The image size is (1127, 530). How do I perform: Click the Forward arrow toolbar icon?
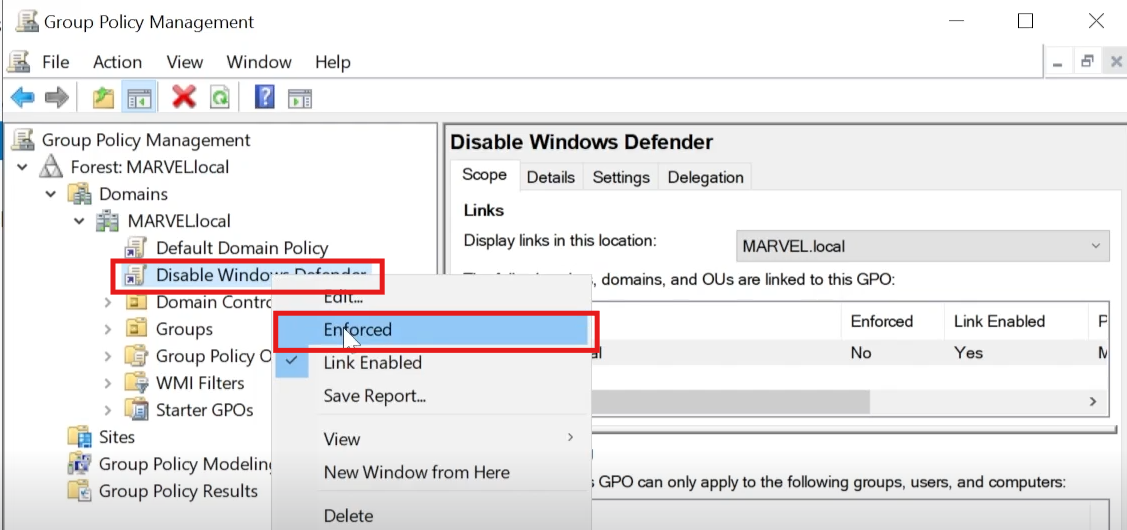57,97
